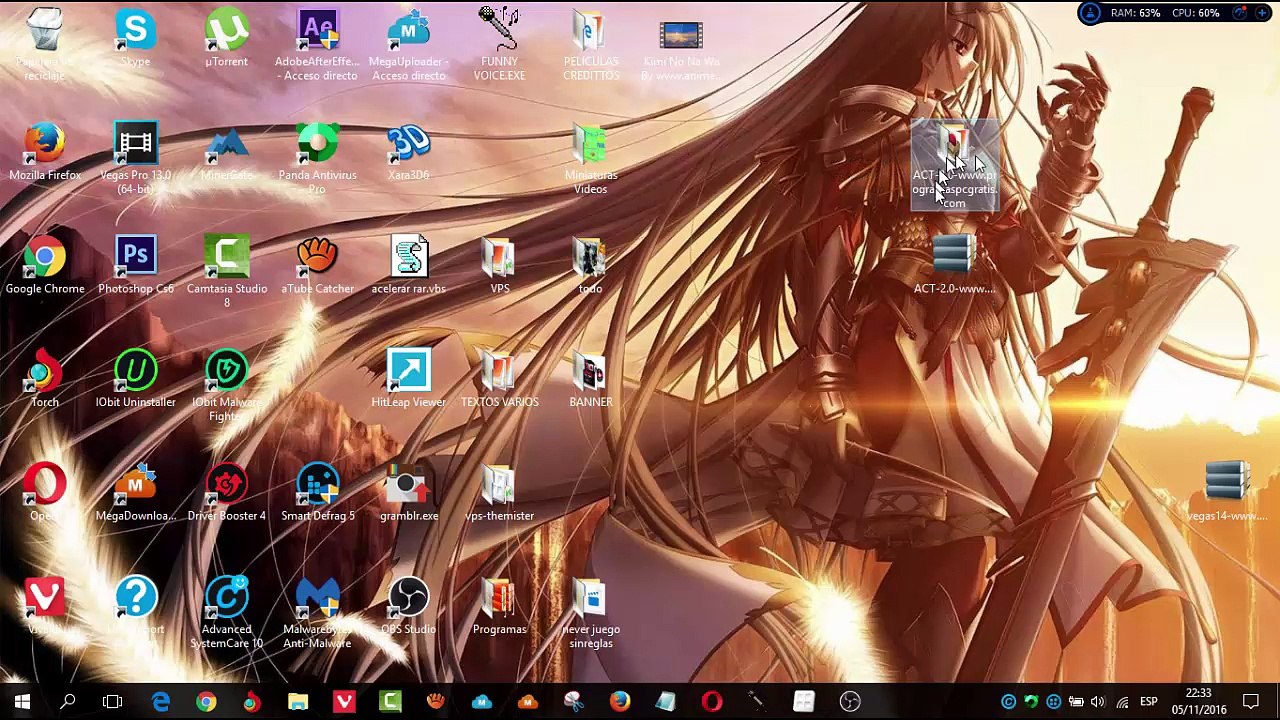Select the Xara3D6 desktop icon
Viewport: 1280px width, 720px height.
coord(408,153)
